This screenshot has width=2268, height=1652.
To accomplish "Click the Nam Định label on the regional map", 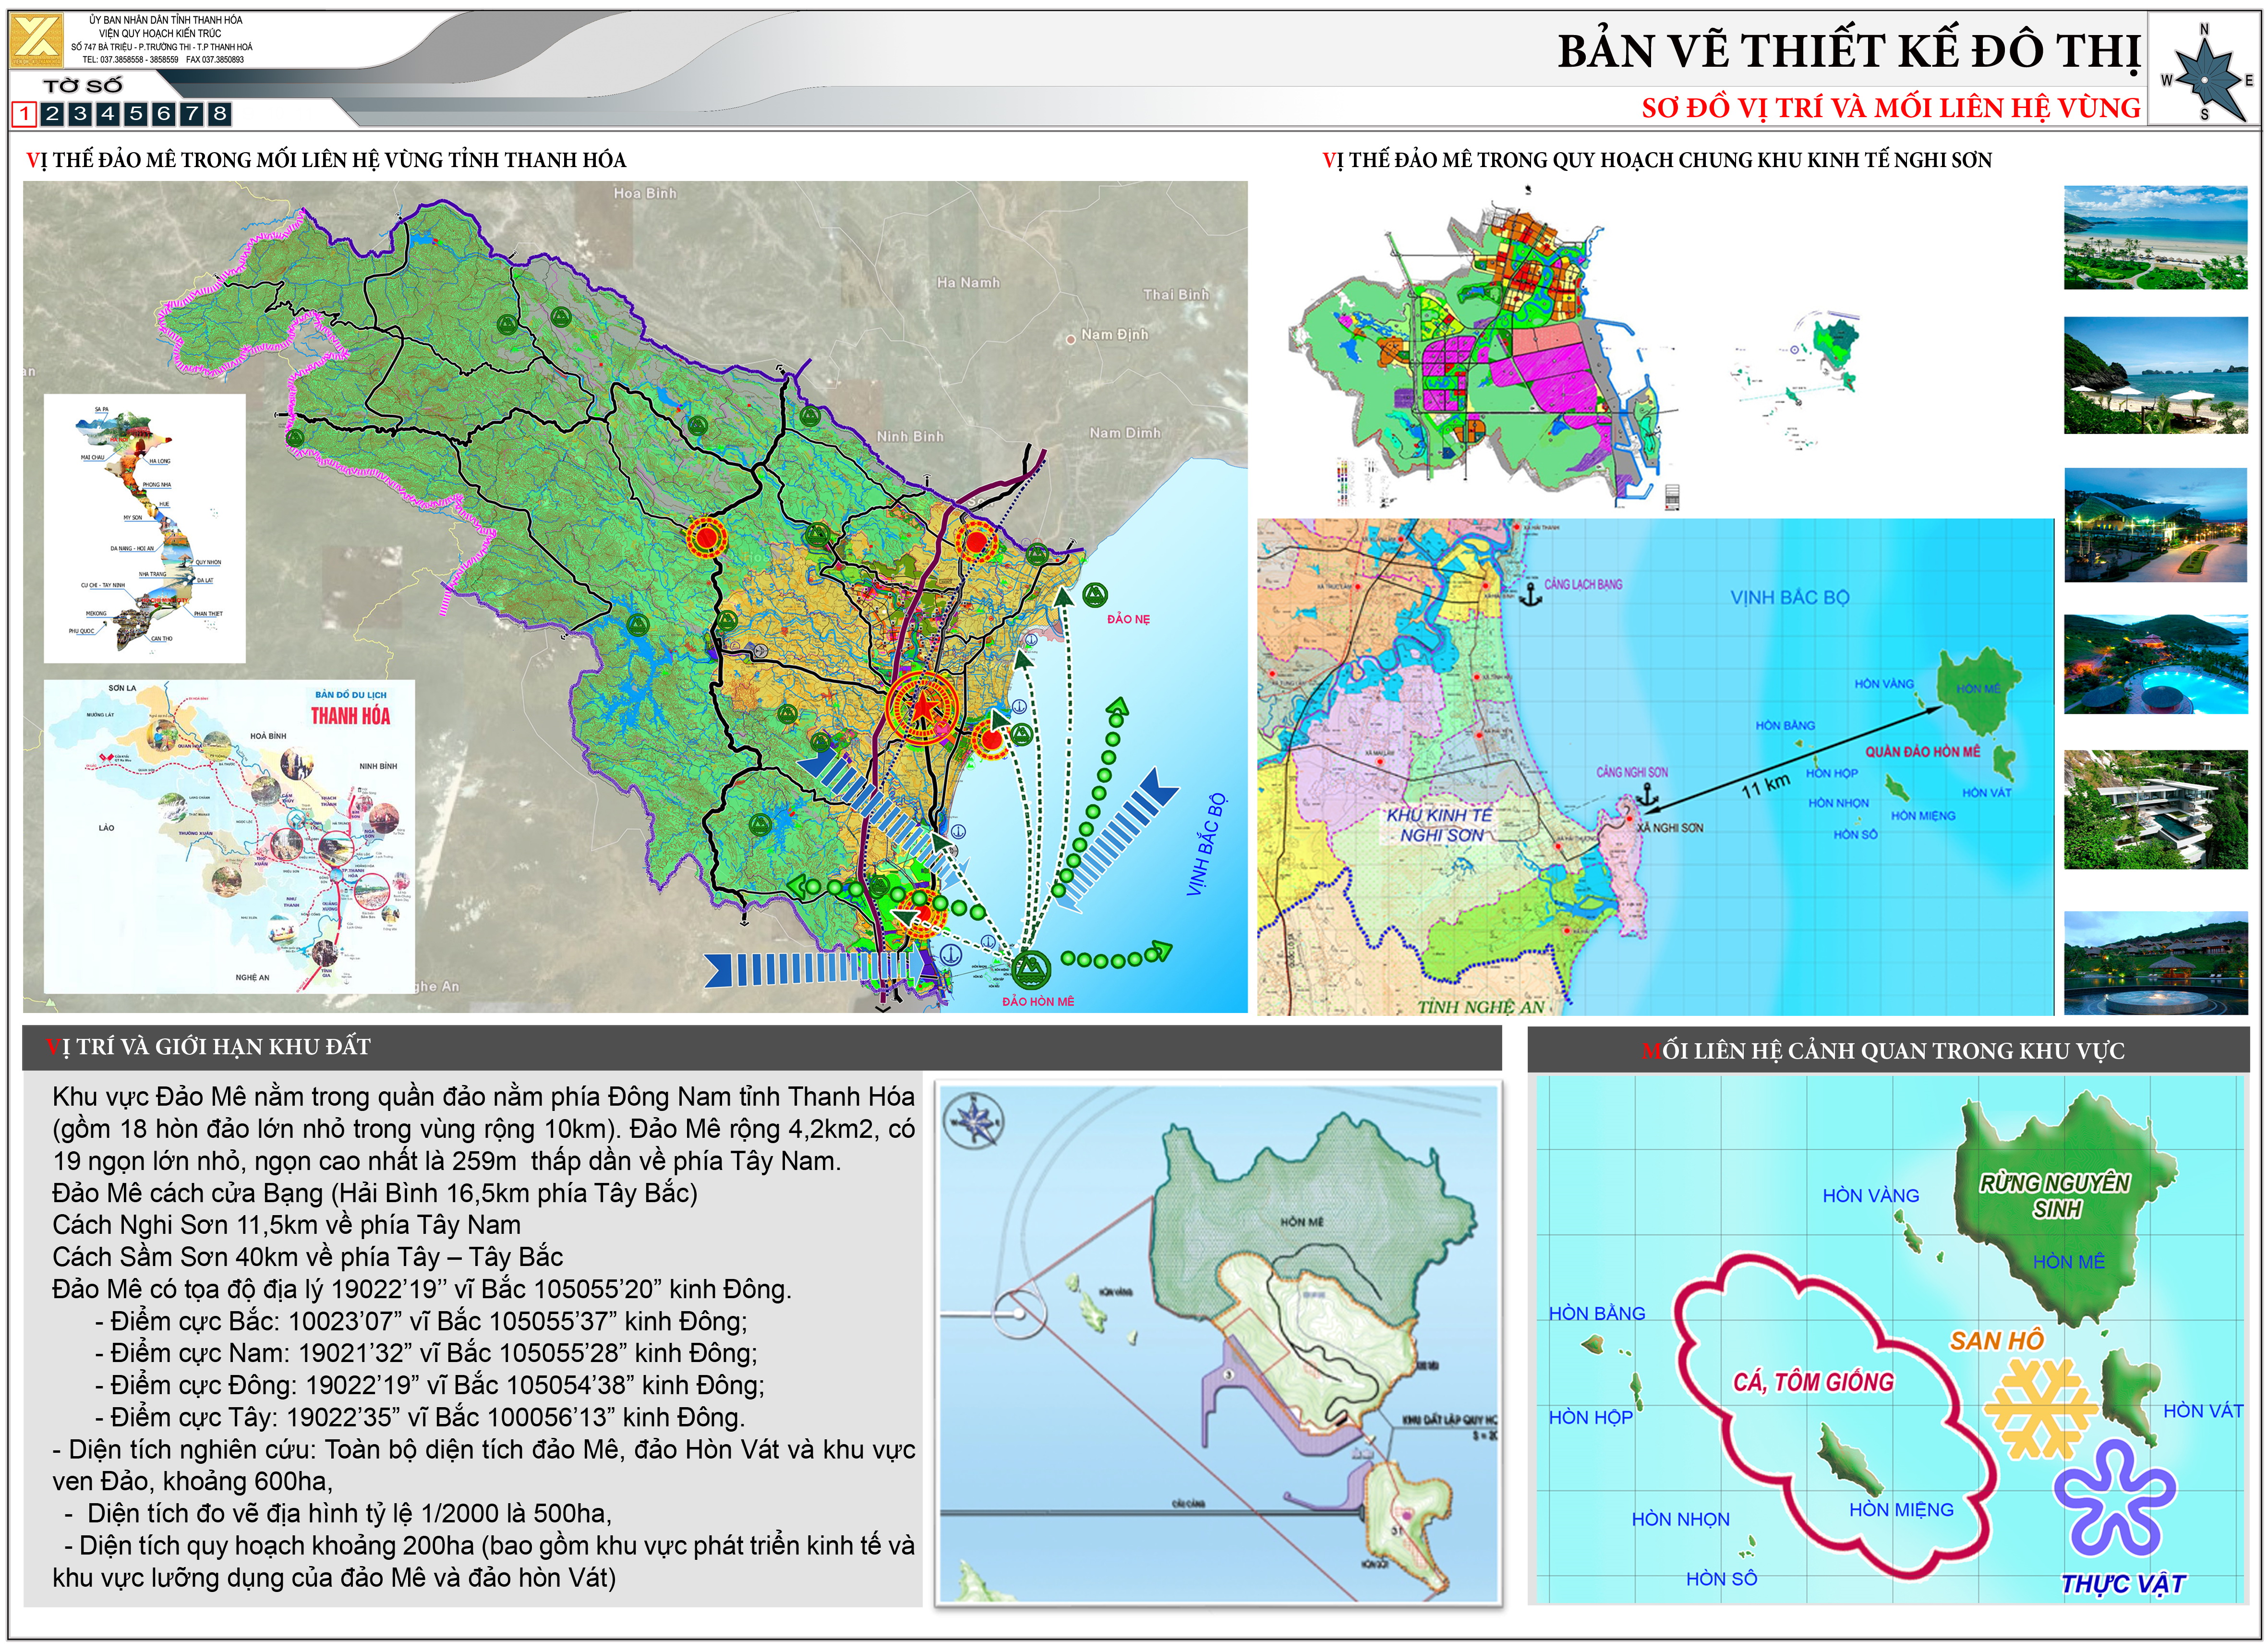I will pyautogui.click(x=1114, y=334).
